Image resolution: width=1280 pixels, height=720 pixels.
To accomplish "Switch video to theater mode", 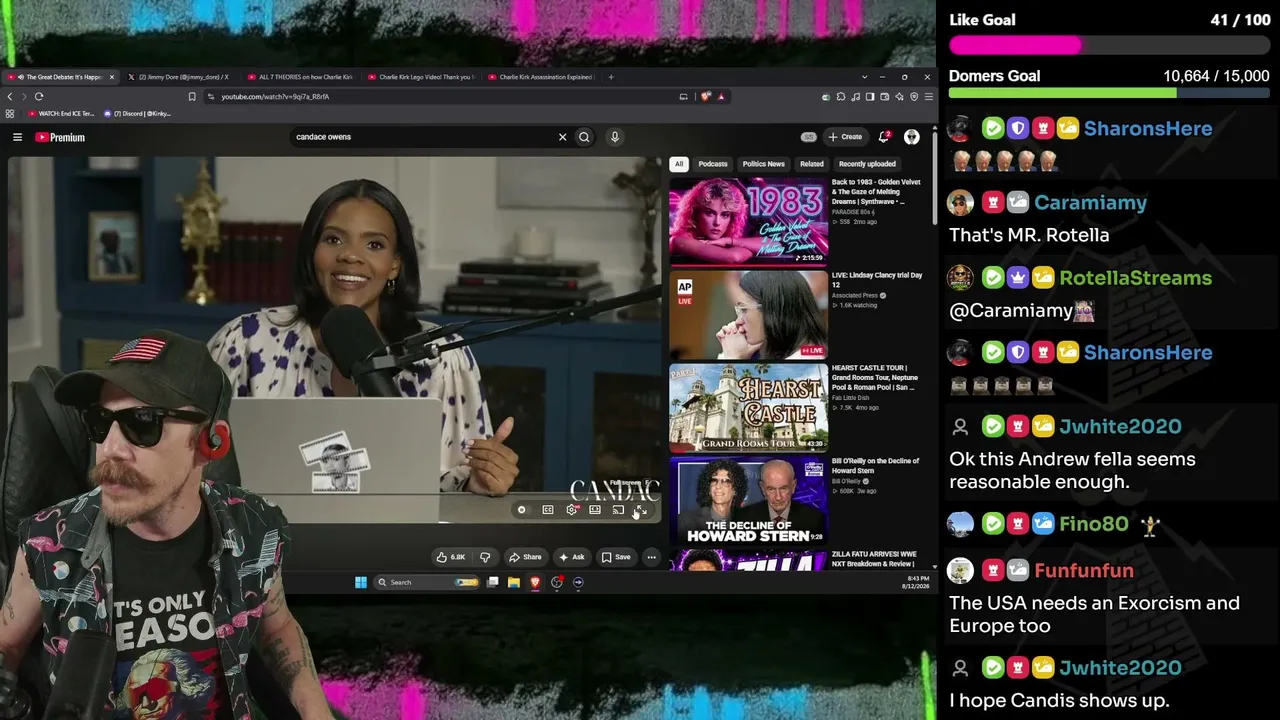I will 595,510.
